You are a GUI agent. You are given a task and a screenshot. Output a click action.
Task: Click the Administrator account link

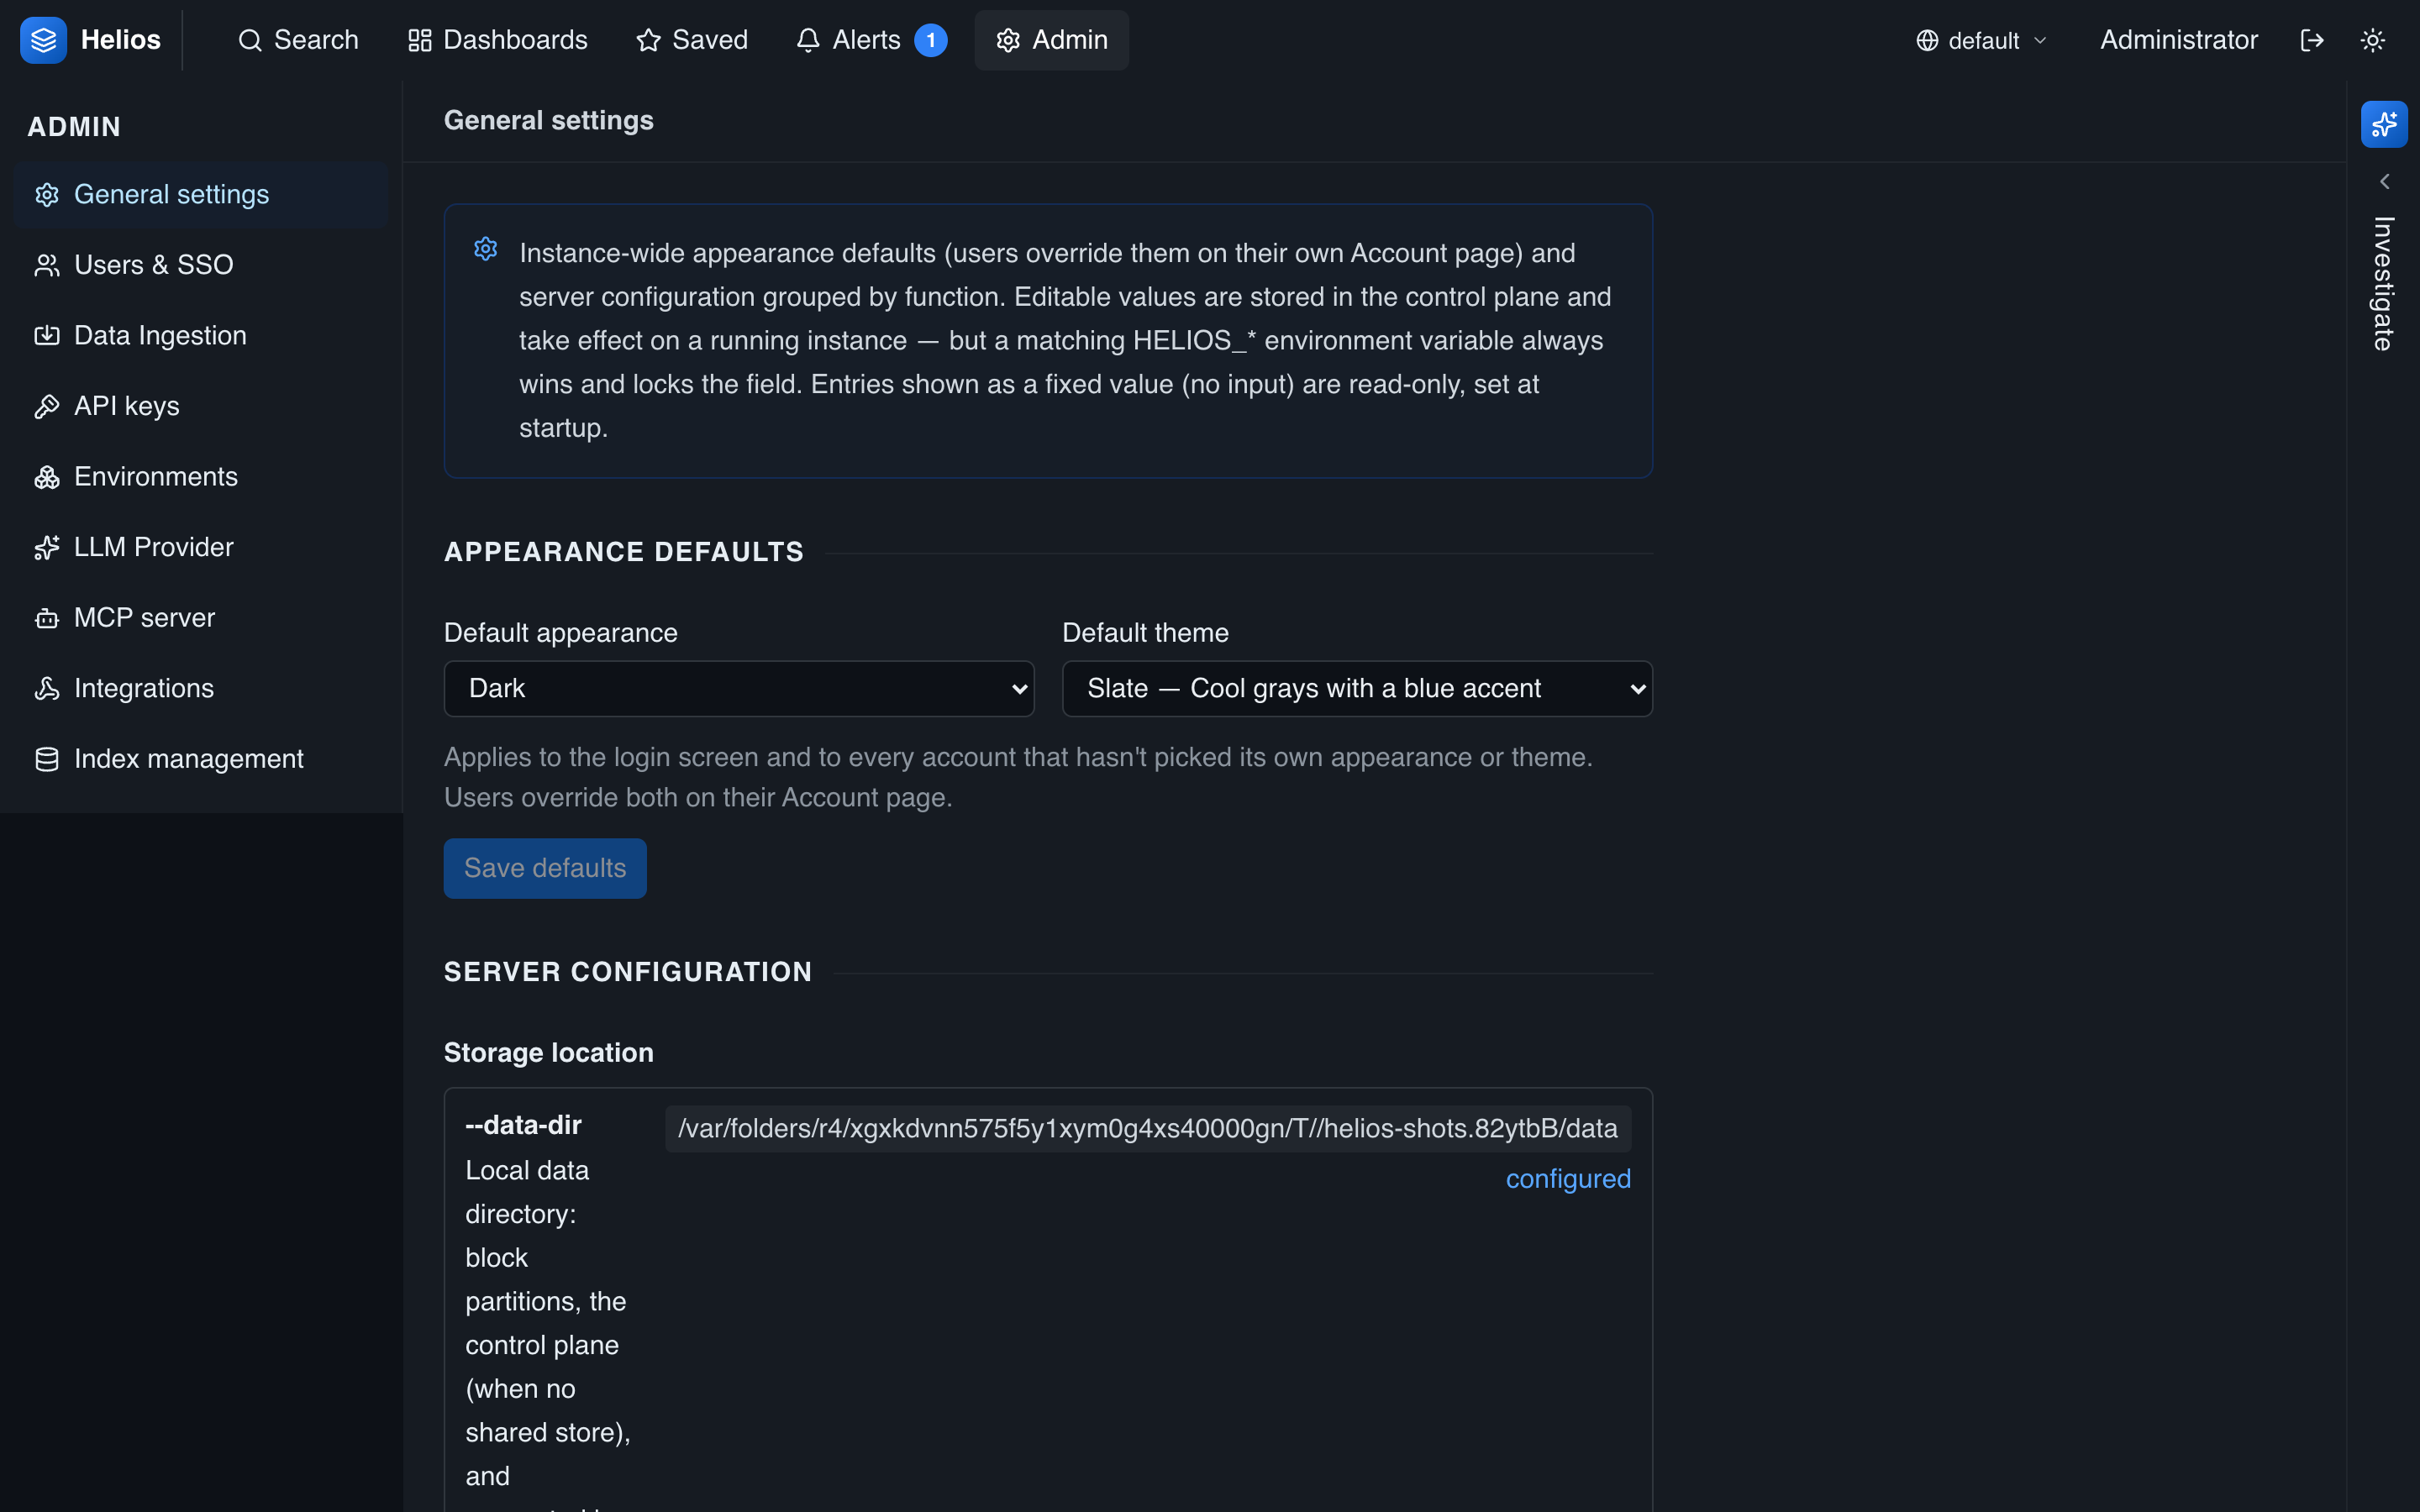pyautogui.click(x=2178, y=40)
